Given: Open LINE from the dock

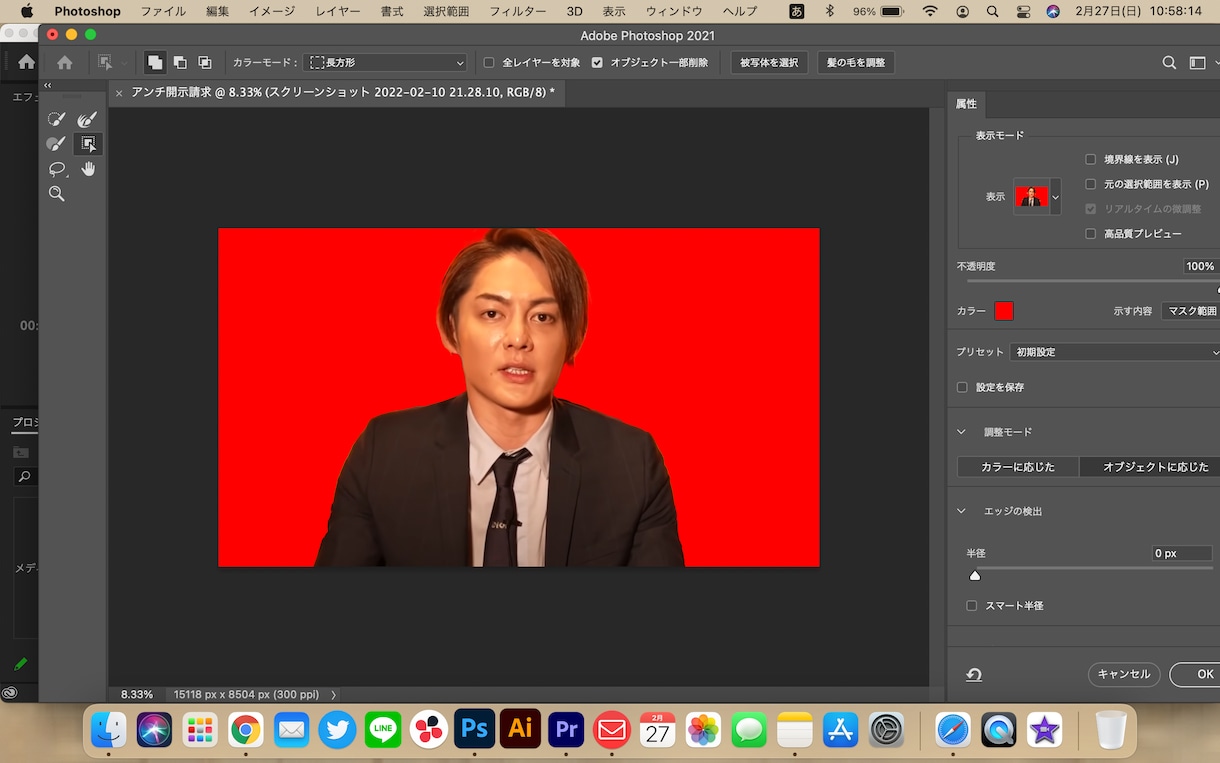Looking at the screenshot, I should pyautogui.click(x=383, y=730).
